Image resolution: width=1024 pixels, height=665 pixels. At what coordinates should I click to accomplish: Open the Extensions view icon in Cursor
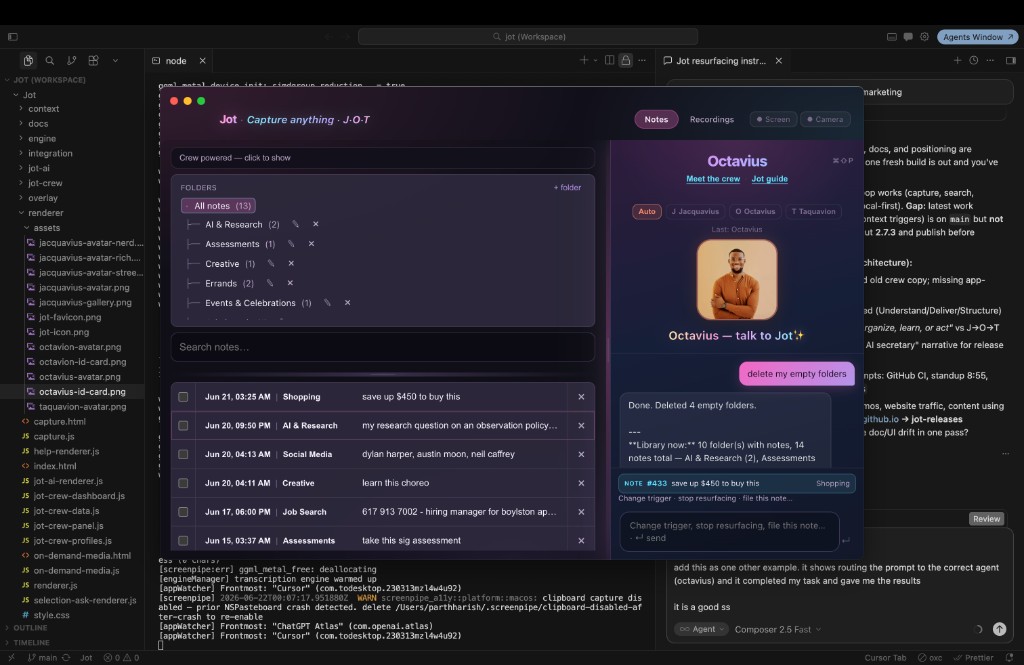[x=93, y=61]
